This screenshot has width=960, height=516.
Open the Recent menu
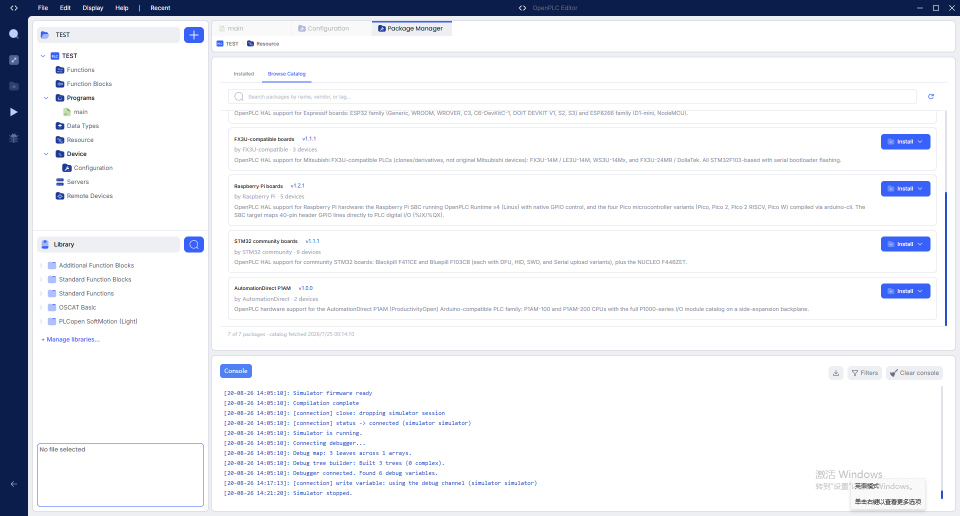(x=160, y=8)
